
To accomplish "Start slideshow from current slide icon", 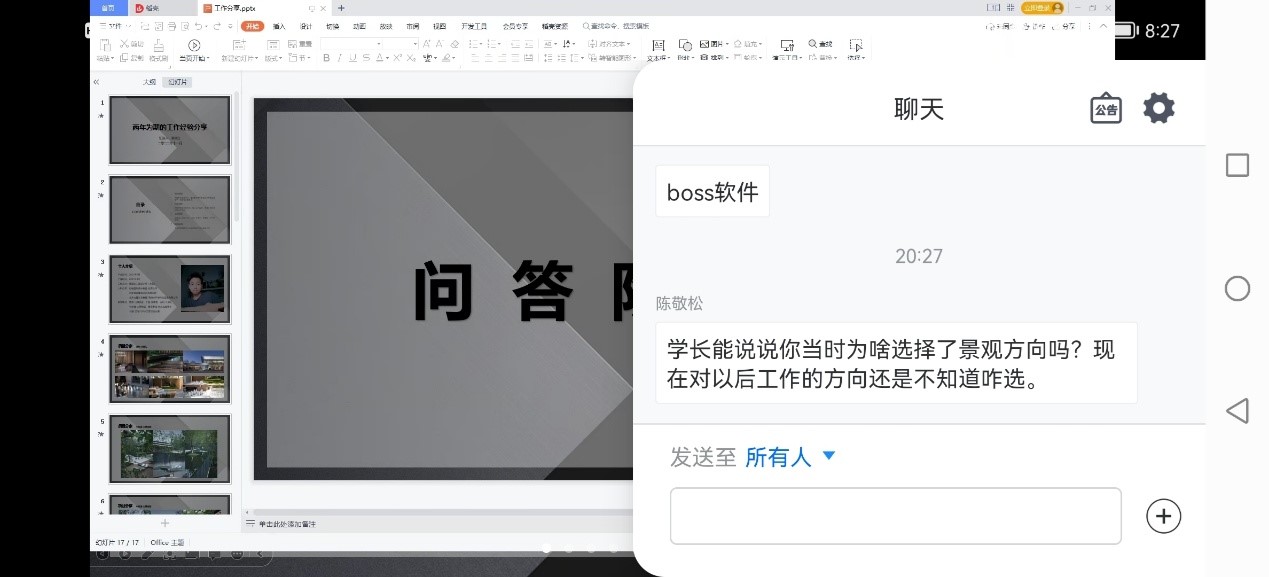I will (194, 46).
